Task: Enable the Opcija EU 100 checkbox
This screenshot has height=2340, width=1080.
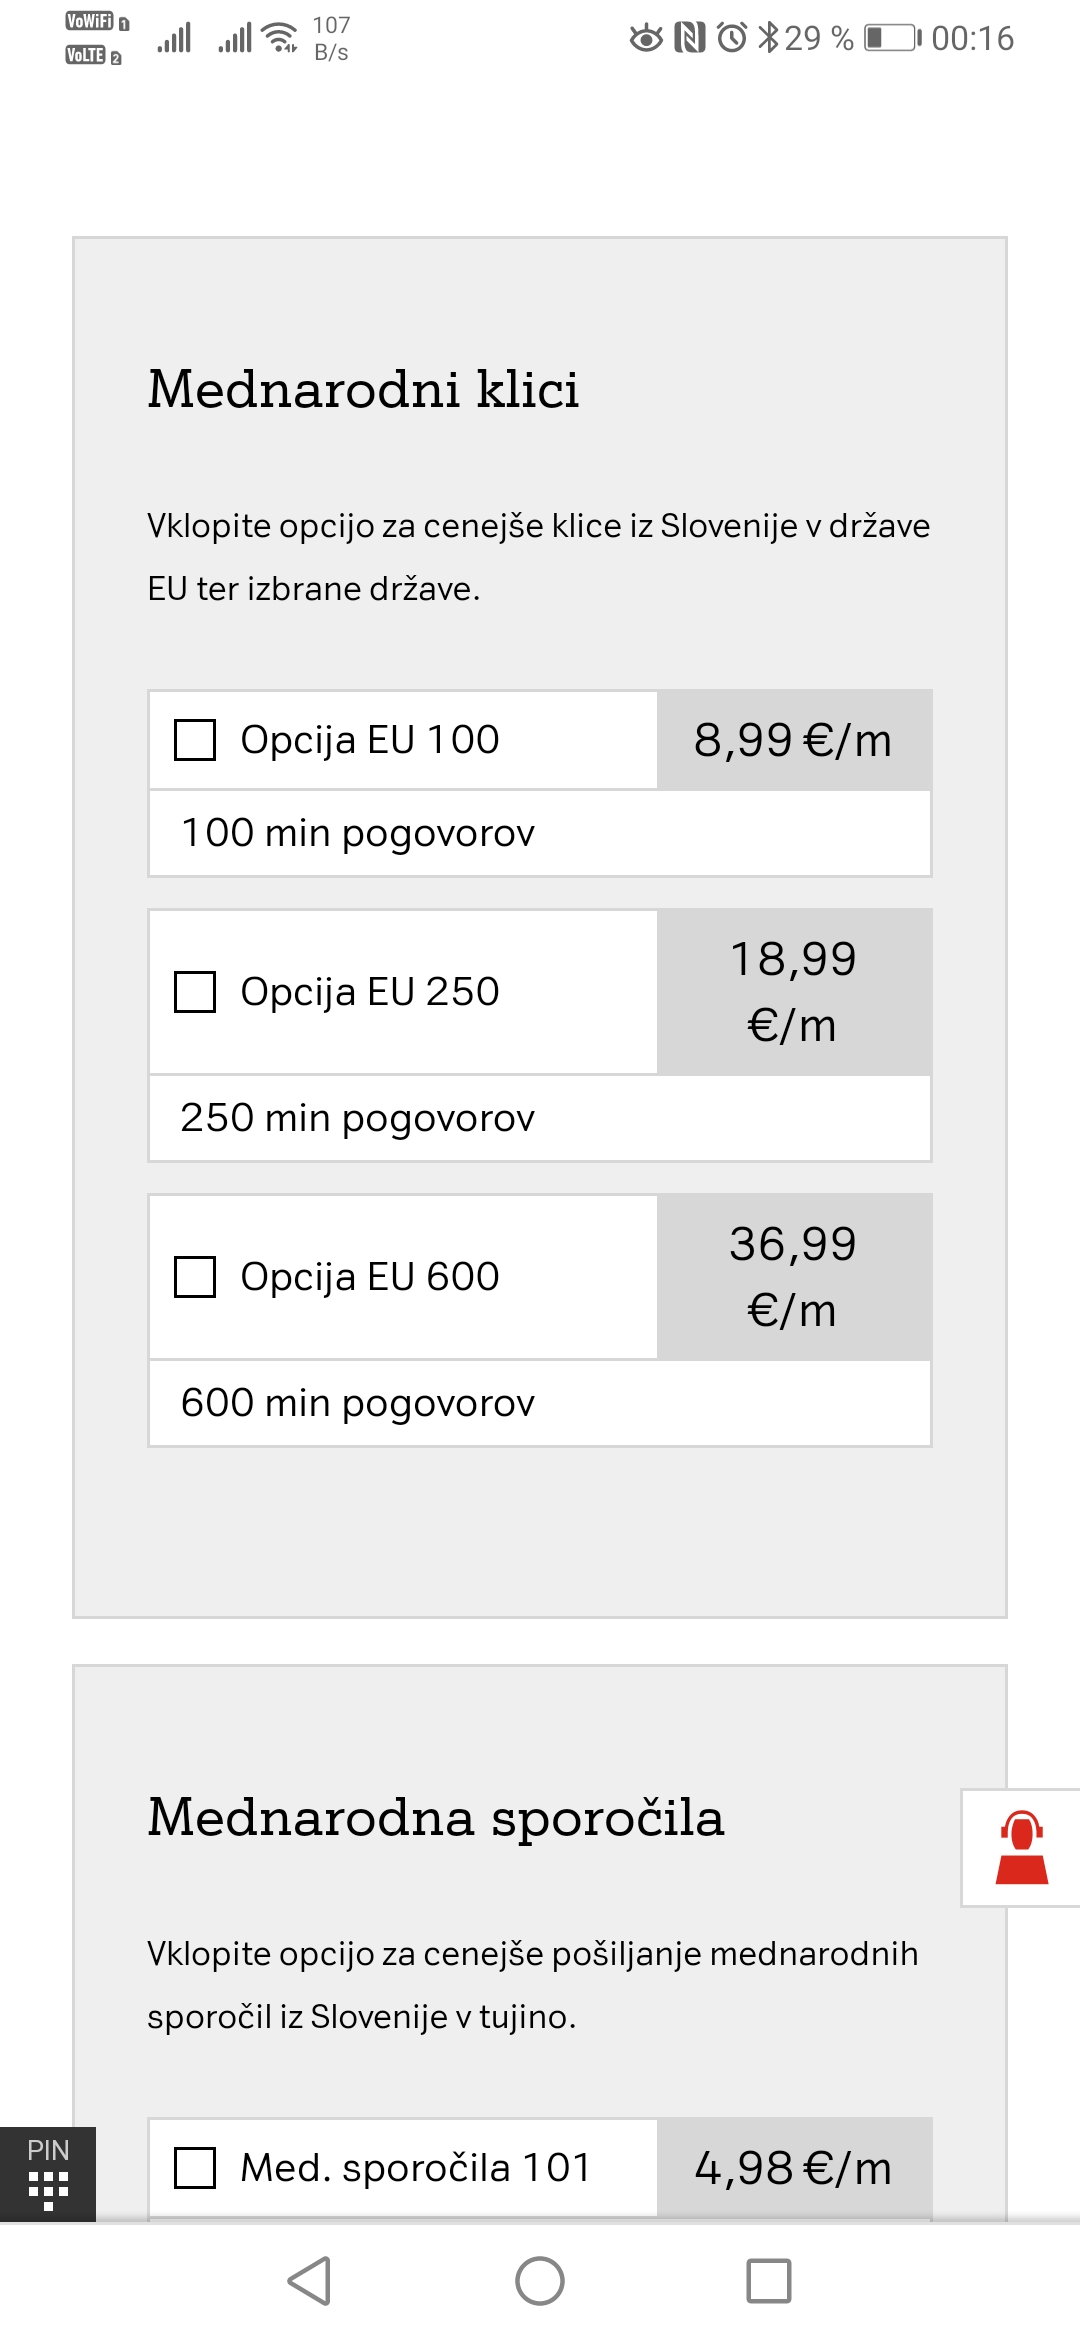Action: point(195,740)
